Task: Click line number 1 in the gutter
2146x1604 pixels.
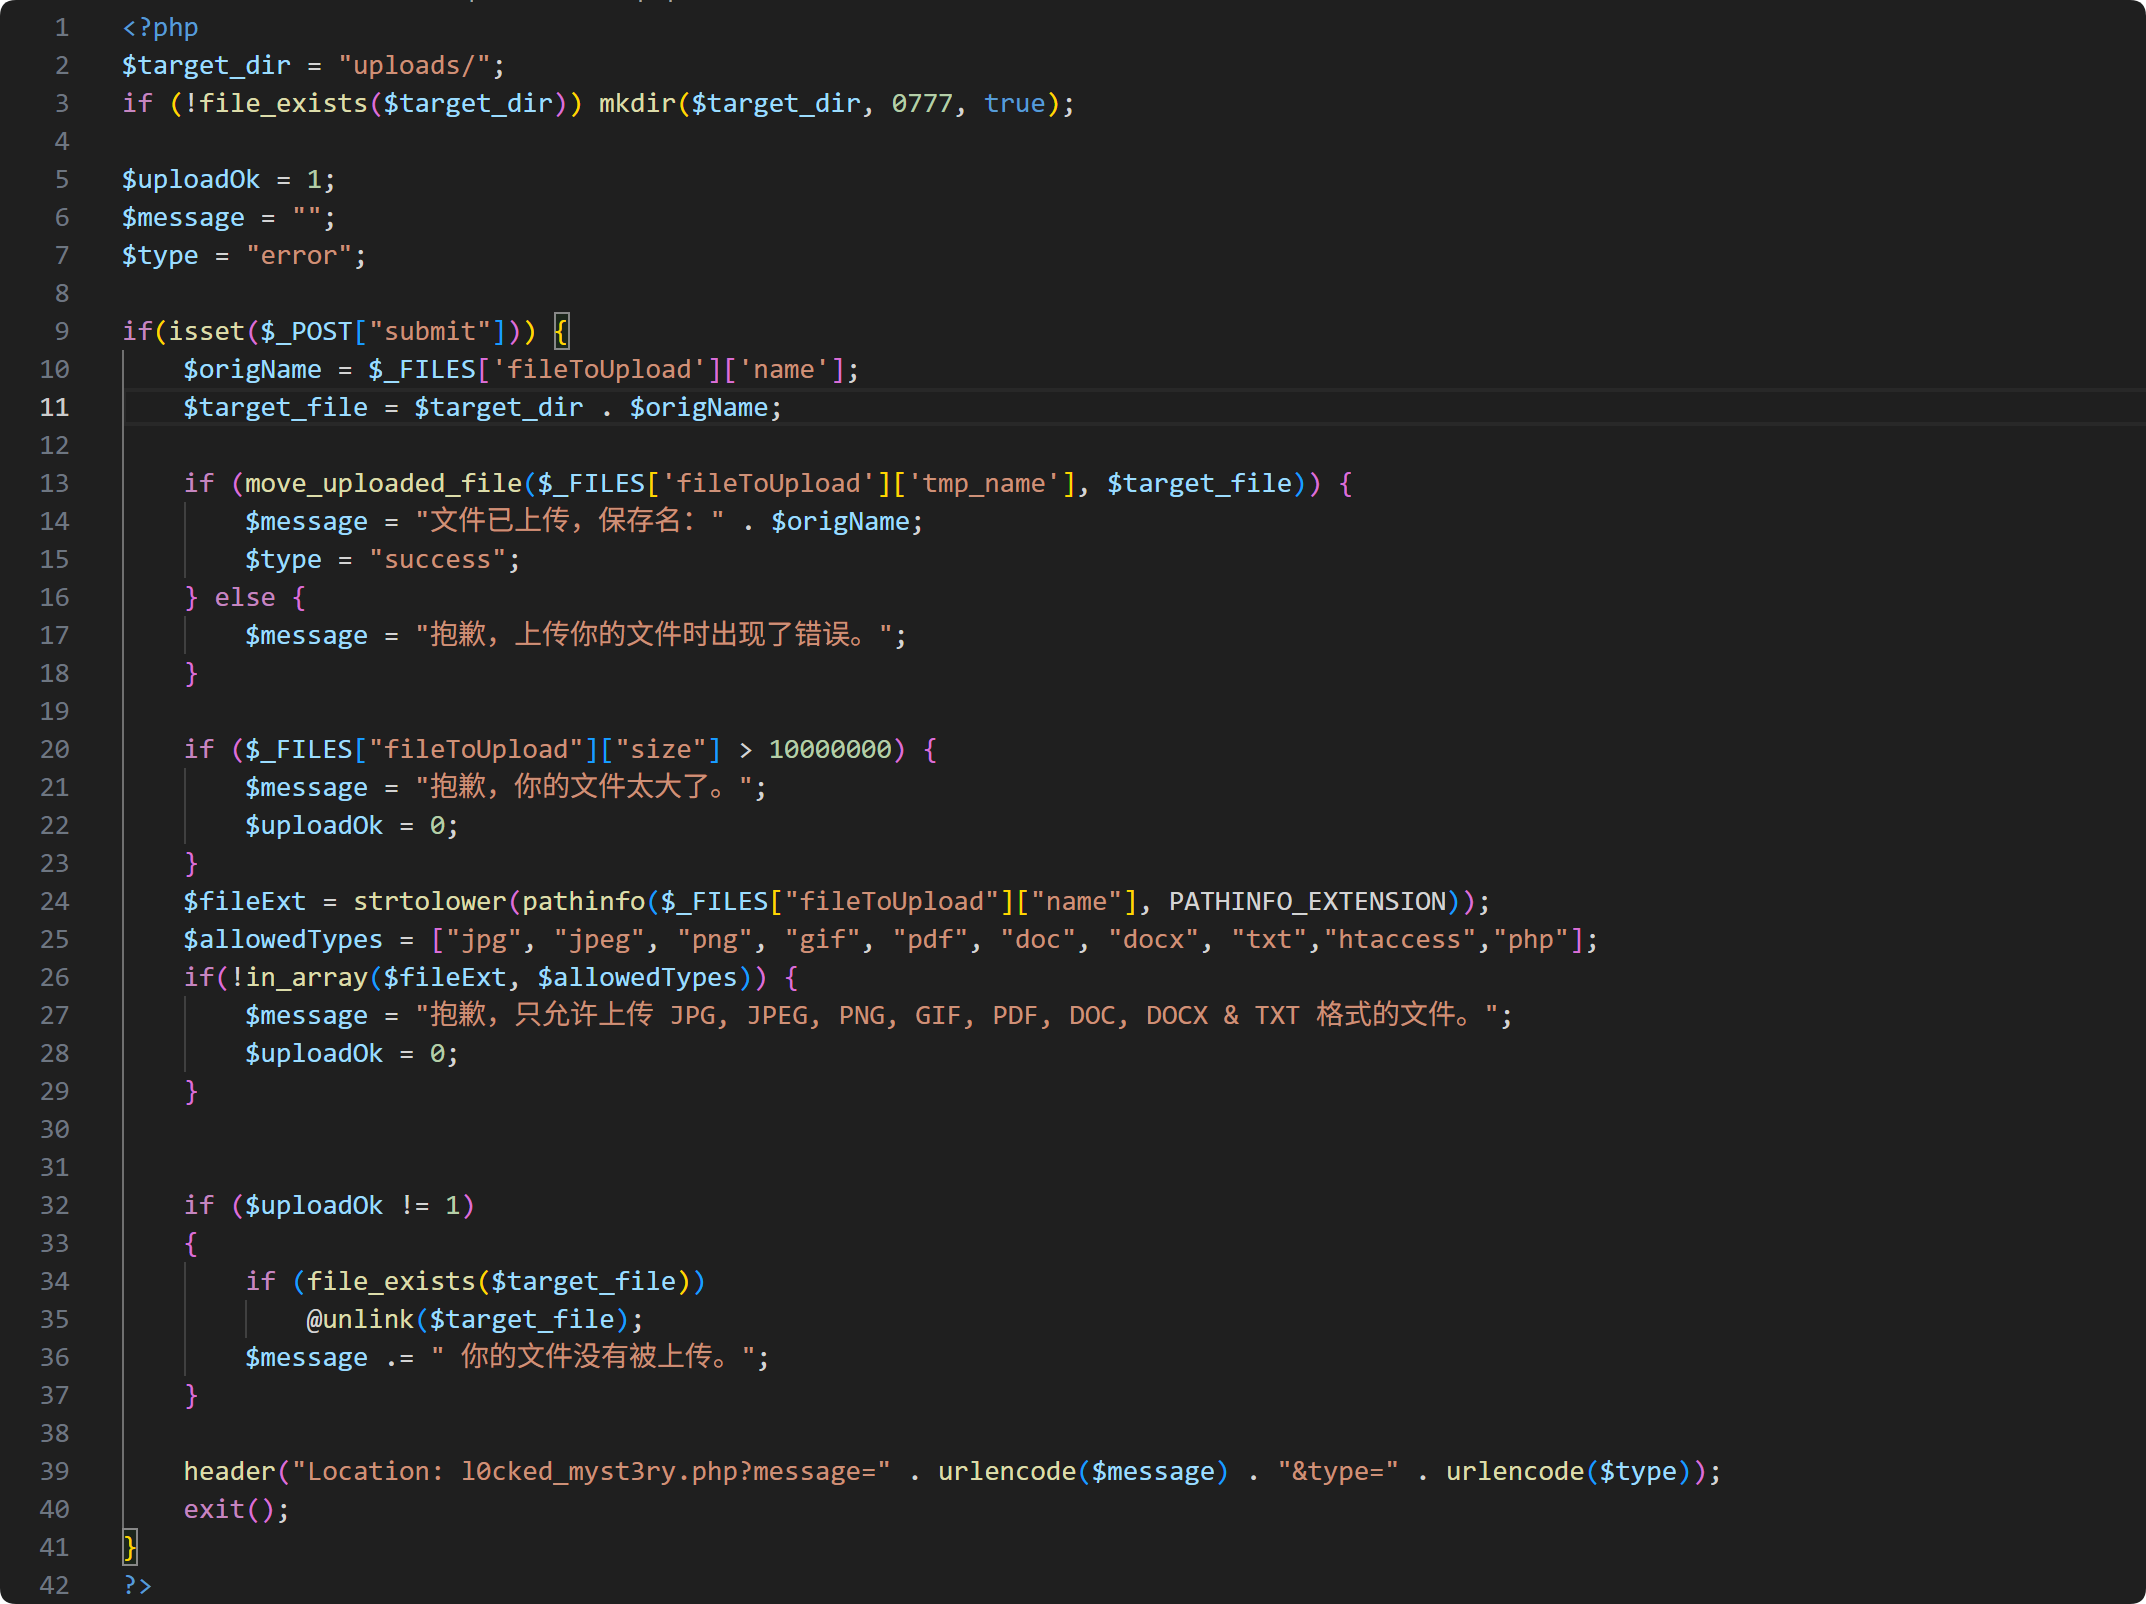Action: pyautogui.click(x=62, y=28)
